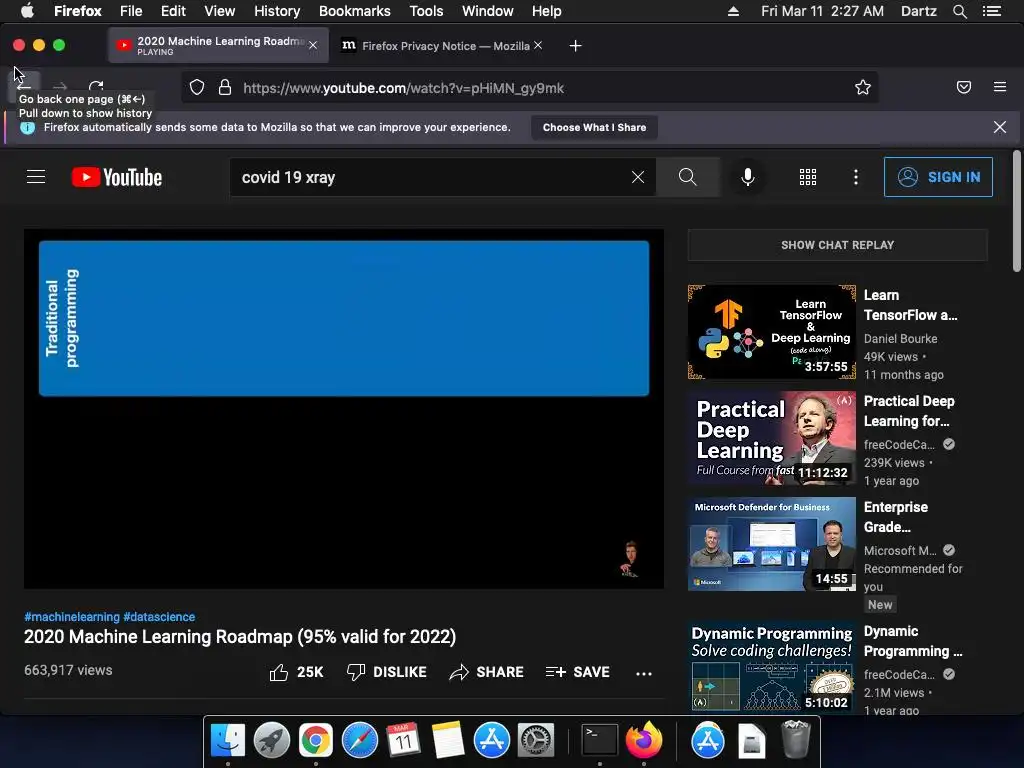Open Learn TensorFlow video thumbnail
This screenshot has height=768, width=1024.
pos(771,332)
